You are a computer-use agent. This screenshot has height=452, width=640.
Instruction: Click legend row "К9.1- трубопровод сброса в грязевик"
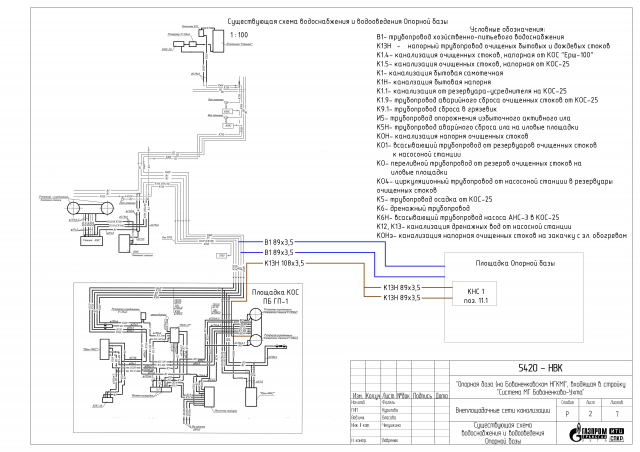[x=436, y=109]
